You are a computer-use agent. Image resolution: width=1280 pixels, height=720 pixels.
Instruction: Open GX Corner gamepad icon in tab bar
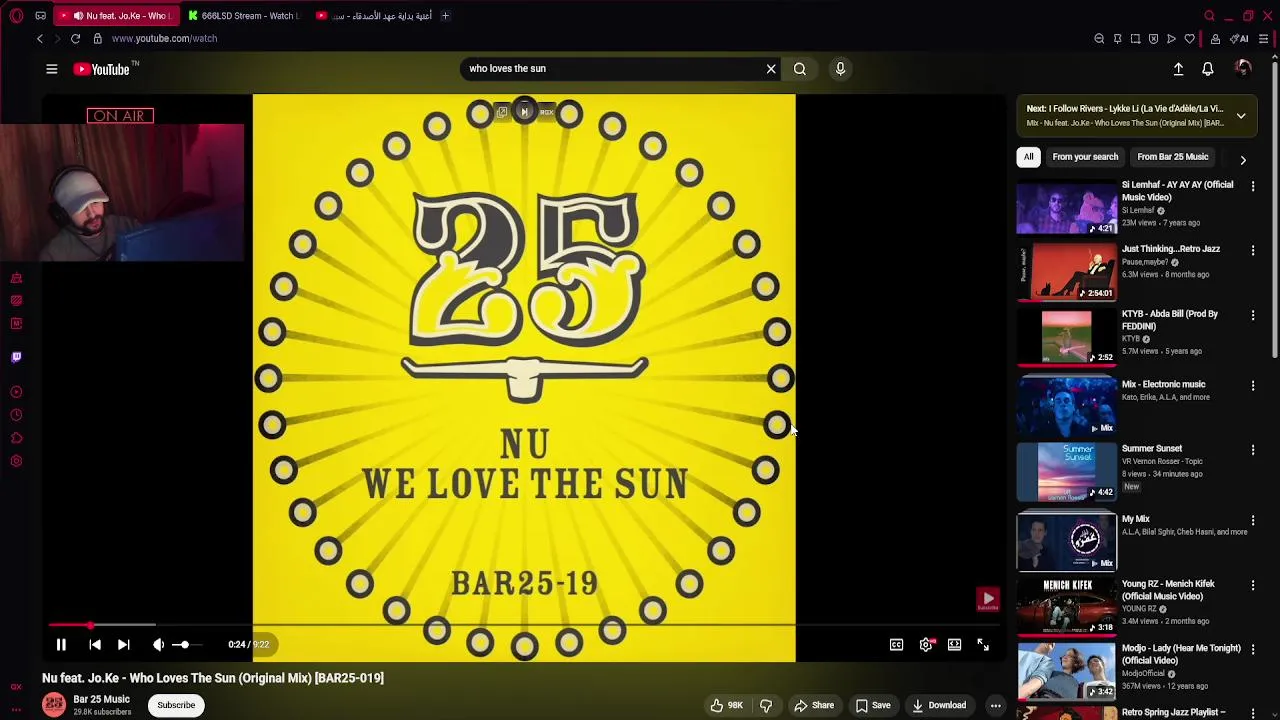(40, 16)
